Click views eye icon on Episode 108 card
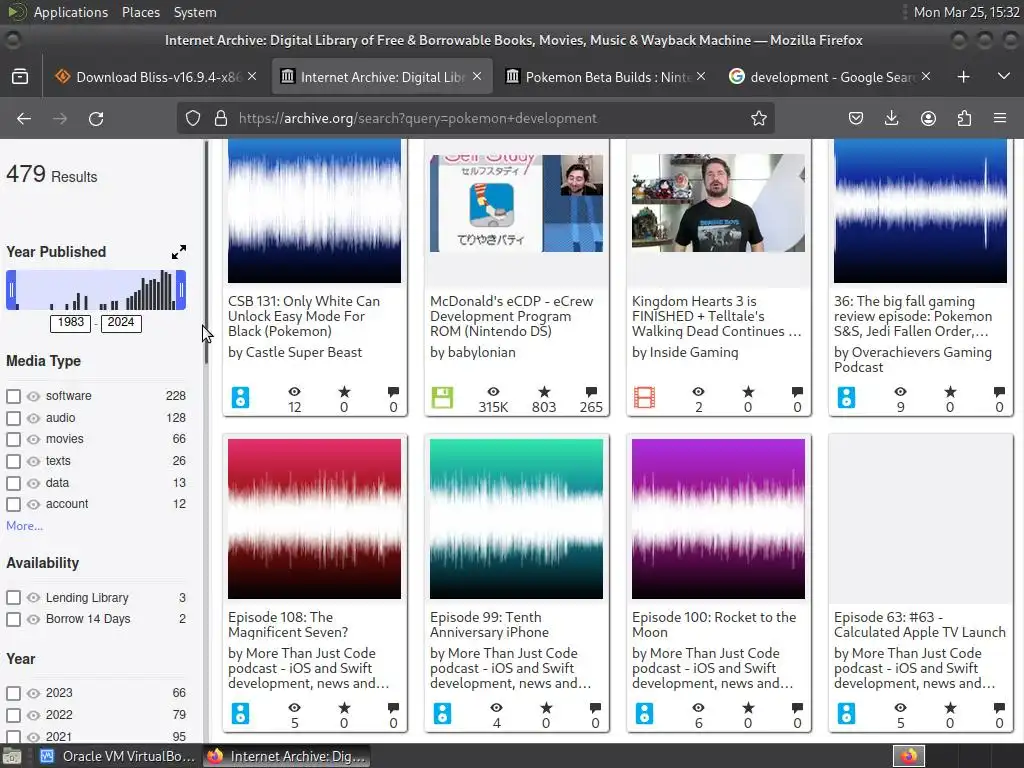This screenshot has height=768, width=1024. (295, 708)
